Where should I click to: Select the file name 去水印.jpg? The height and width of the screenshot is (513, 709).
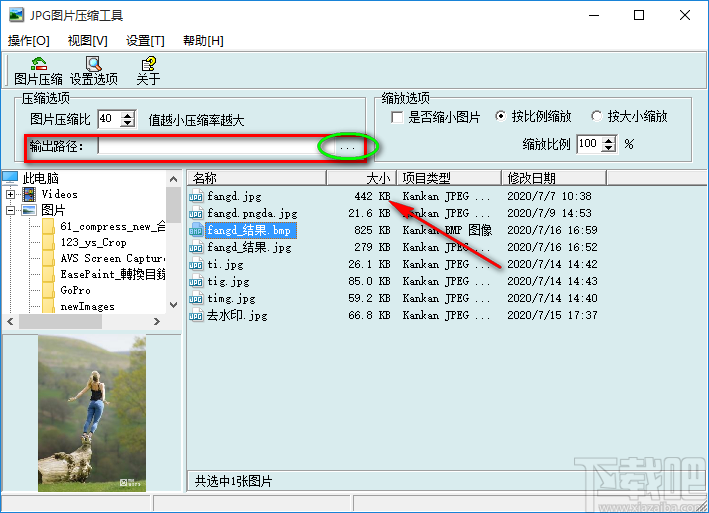pos(237,315)
